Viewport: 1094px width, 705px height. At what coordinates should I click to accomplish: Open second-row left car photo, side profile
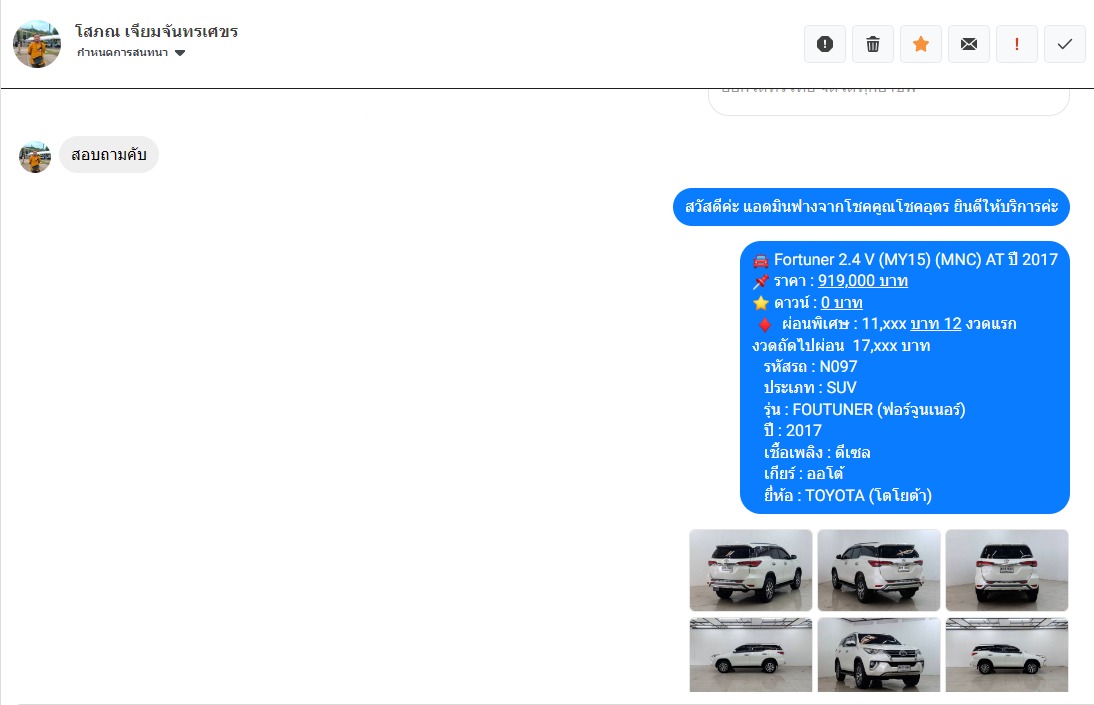tap(751, 655)
